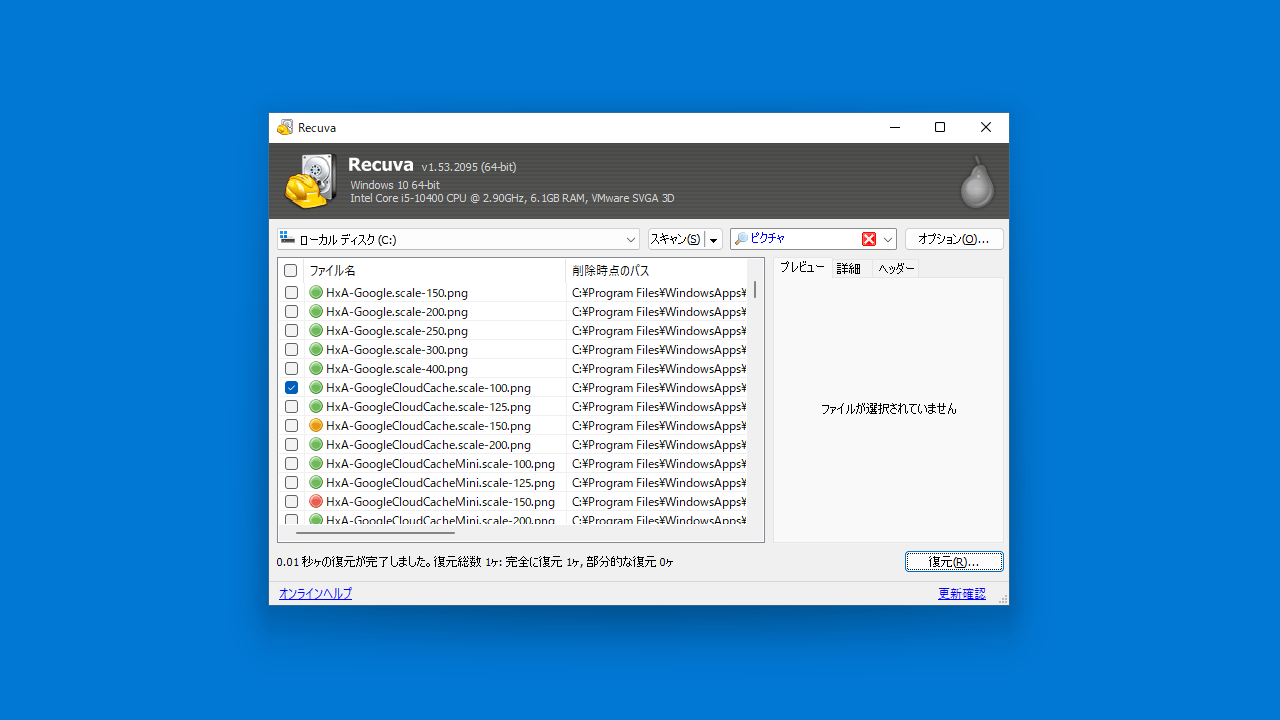Image resolution: width=1280 pixels, height=720 pixels.
Task: Click the recovery status message text
Action: (475, 562)
